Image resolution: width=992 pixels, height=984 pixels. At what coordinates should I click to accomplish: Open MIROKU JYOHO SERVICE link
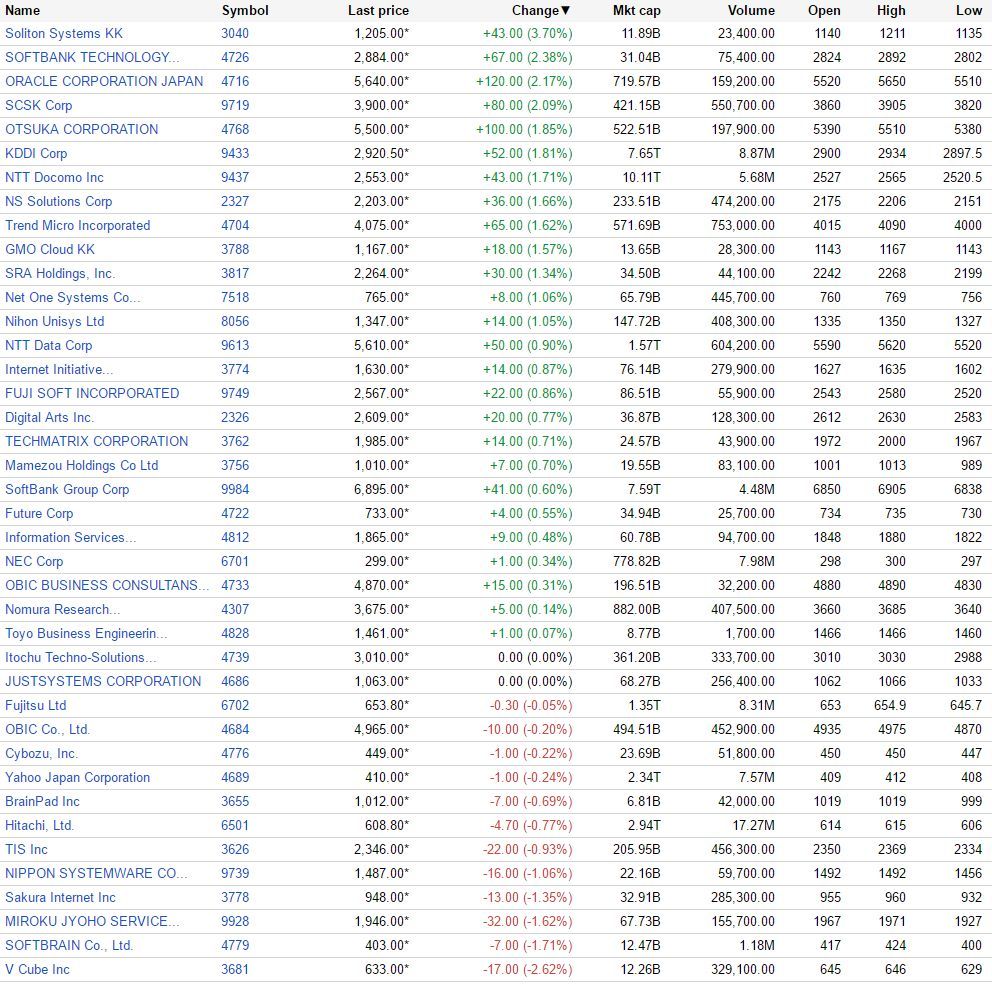[92, 923]
